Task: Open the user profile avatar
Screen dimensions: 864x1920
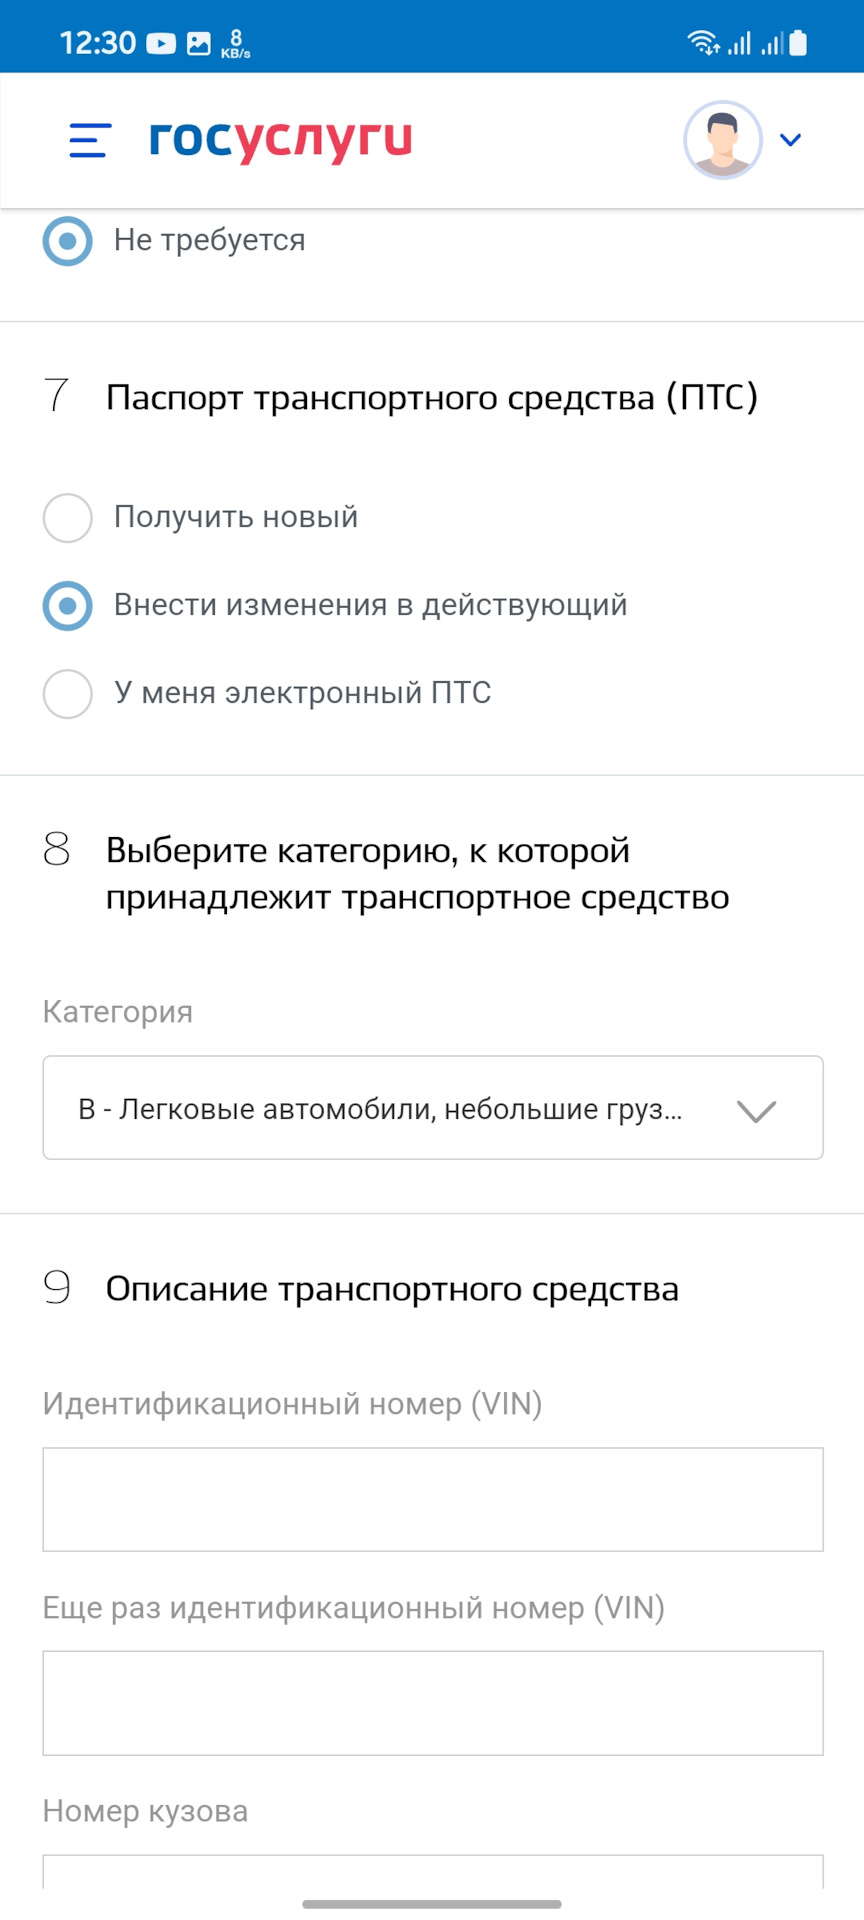Action: click(x=722, y=140)
